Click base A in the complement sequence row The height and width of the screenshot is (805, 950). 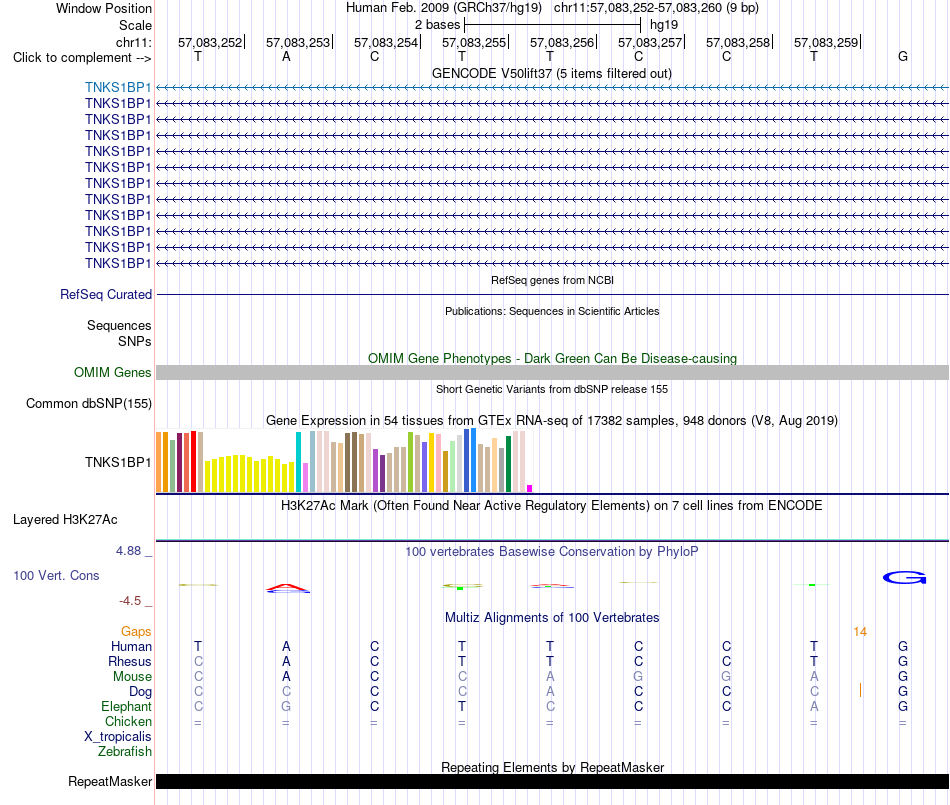pyautogui.click(x=286, y=56)
